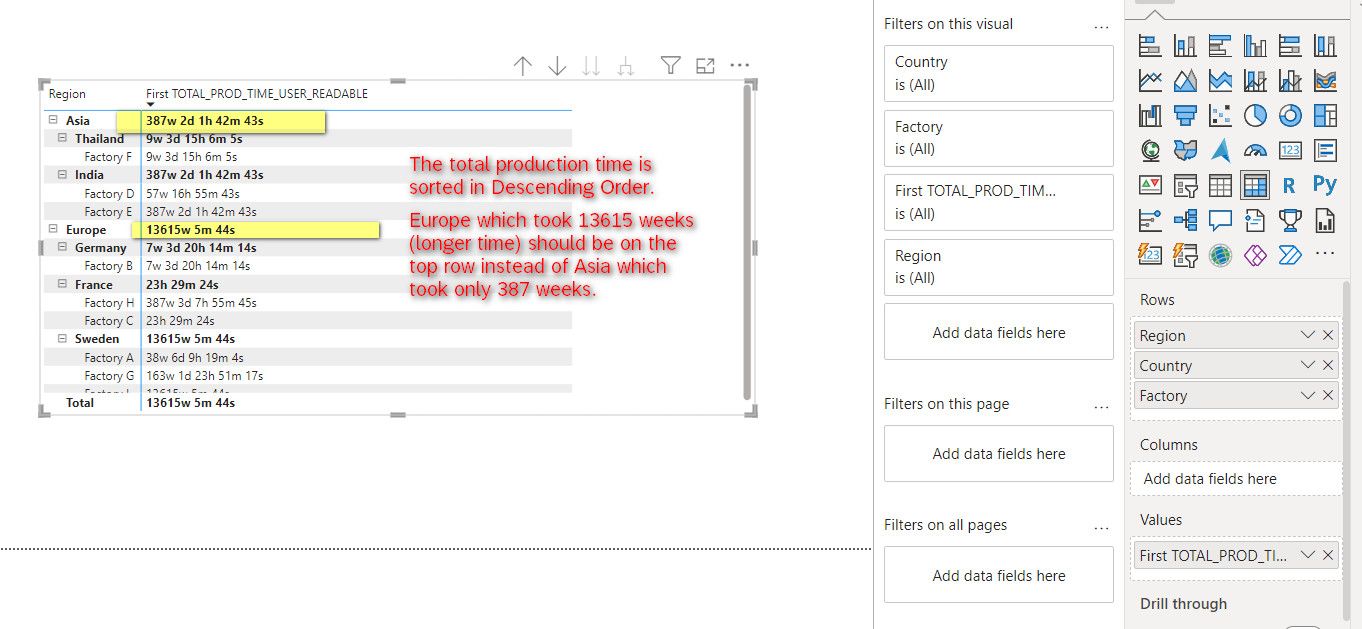Select the Waterfall chart visual

[x=1150, y=115]
